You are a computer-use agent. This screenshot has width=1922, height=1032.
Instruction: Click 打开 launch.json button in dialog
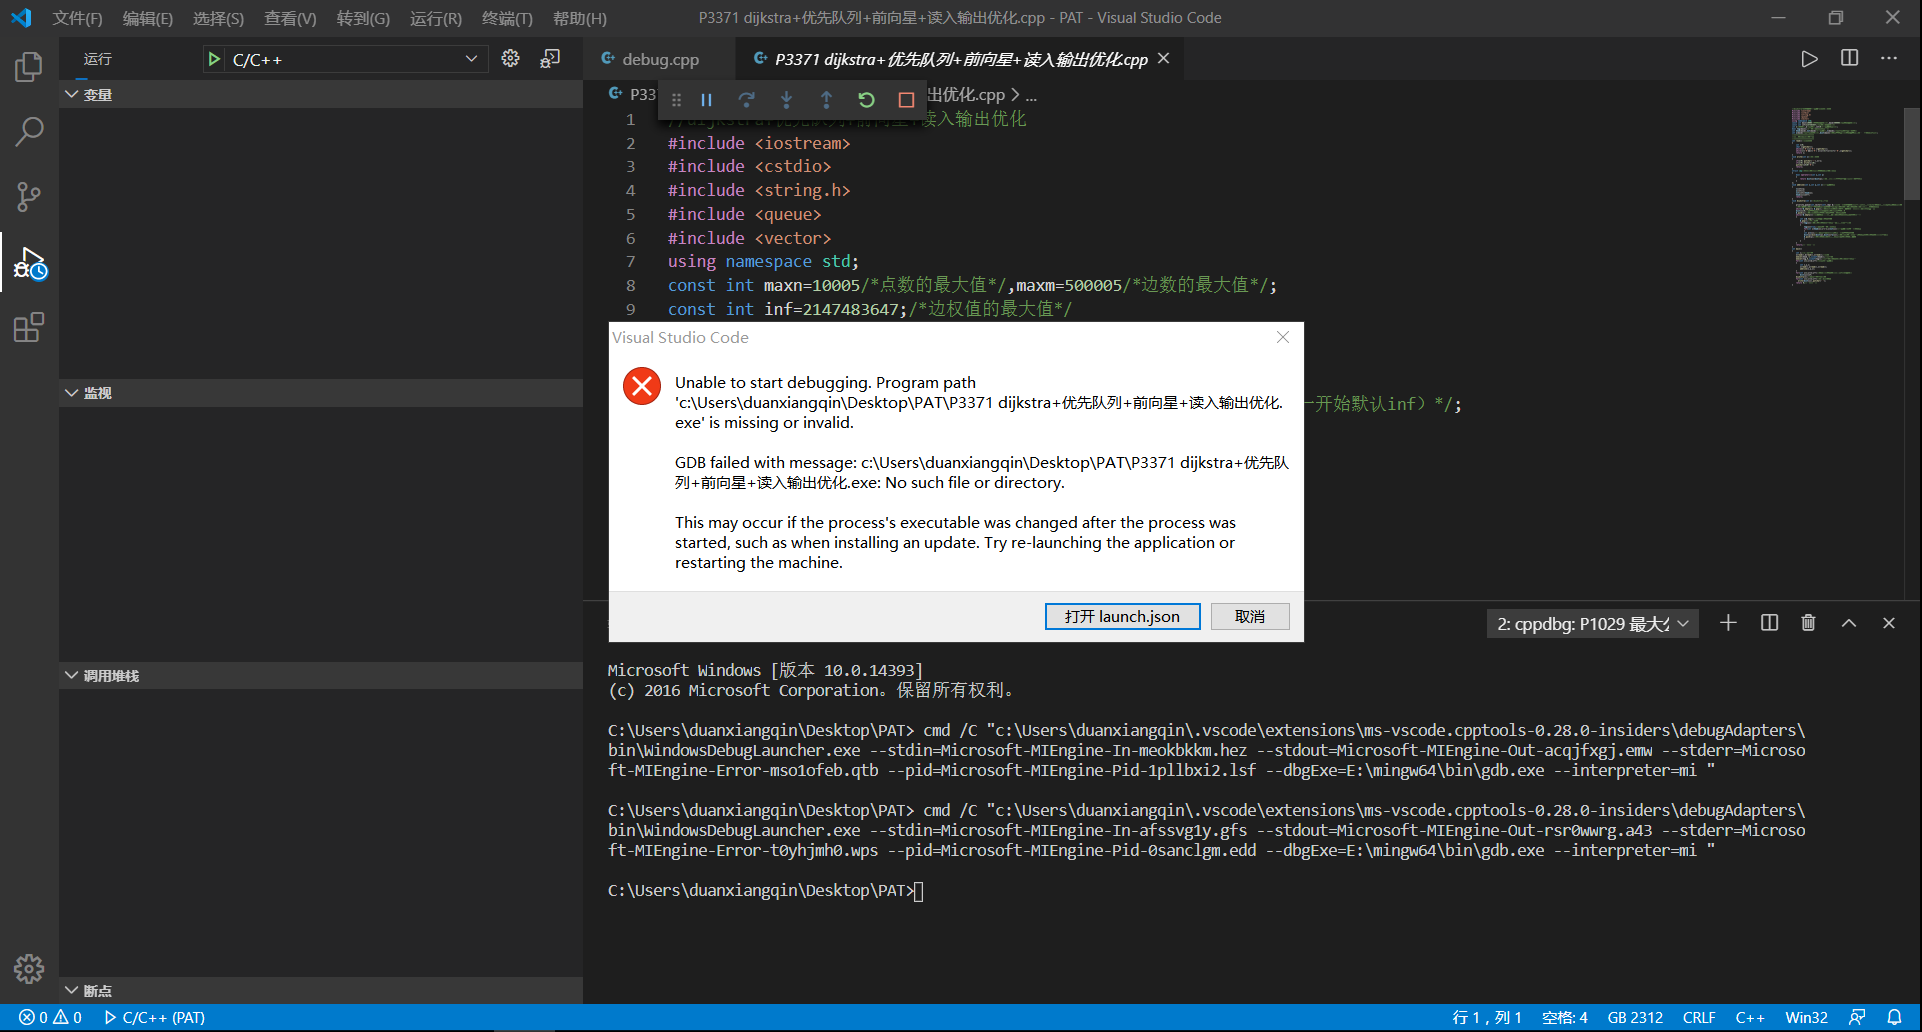1122,616
